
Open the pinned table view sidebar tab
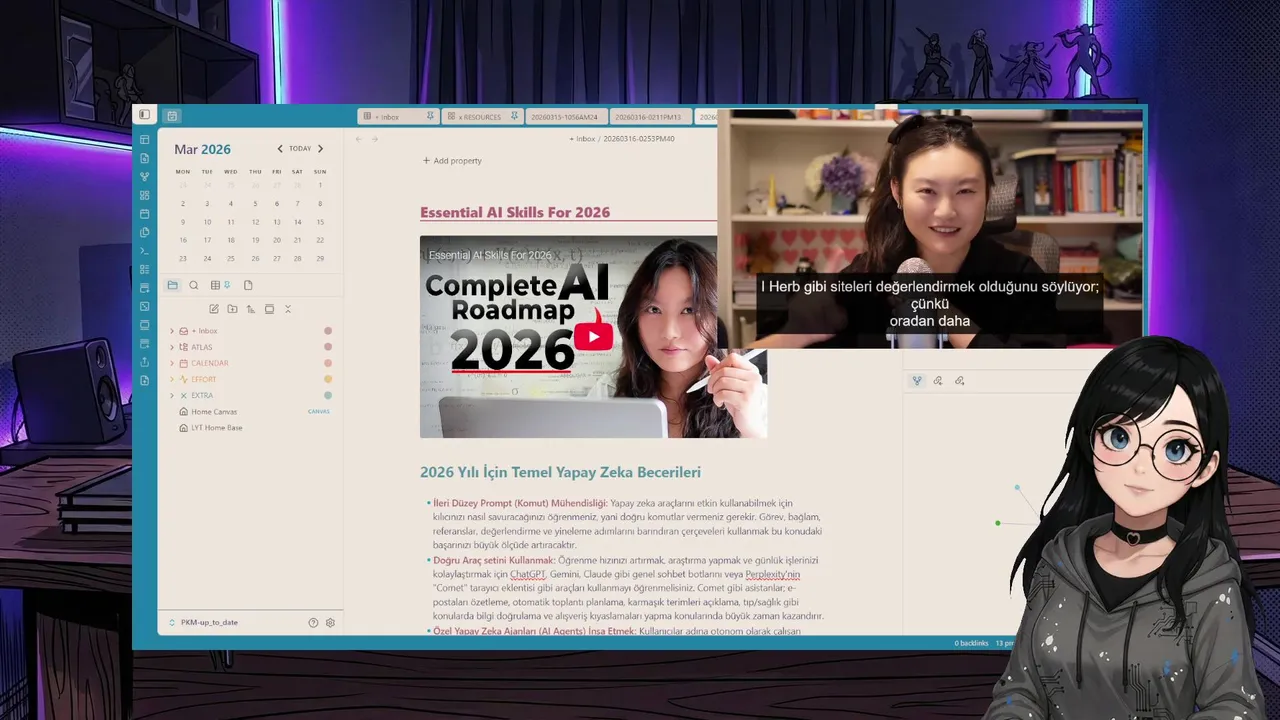[220, 285]
